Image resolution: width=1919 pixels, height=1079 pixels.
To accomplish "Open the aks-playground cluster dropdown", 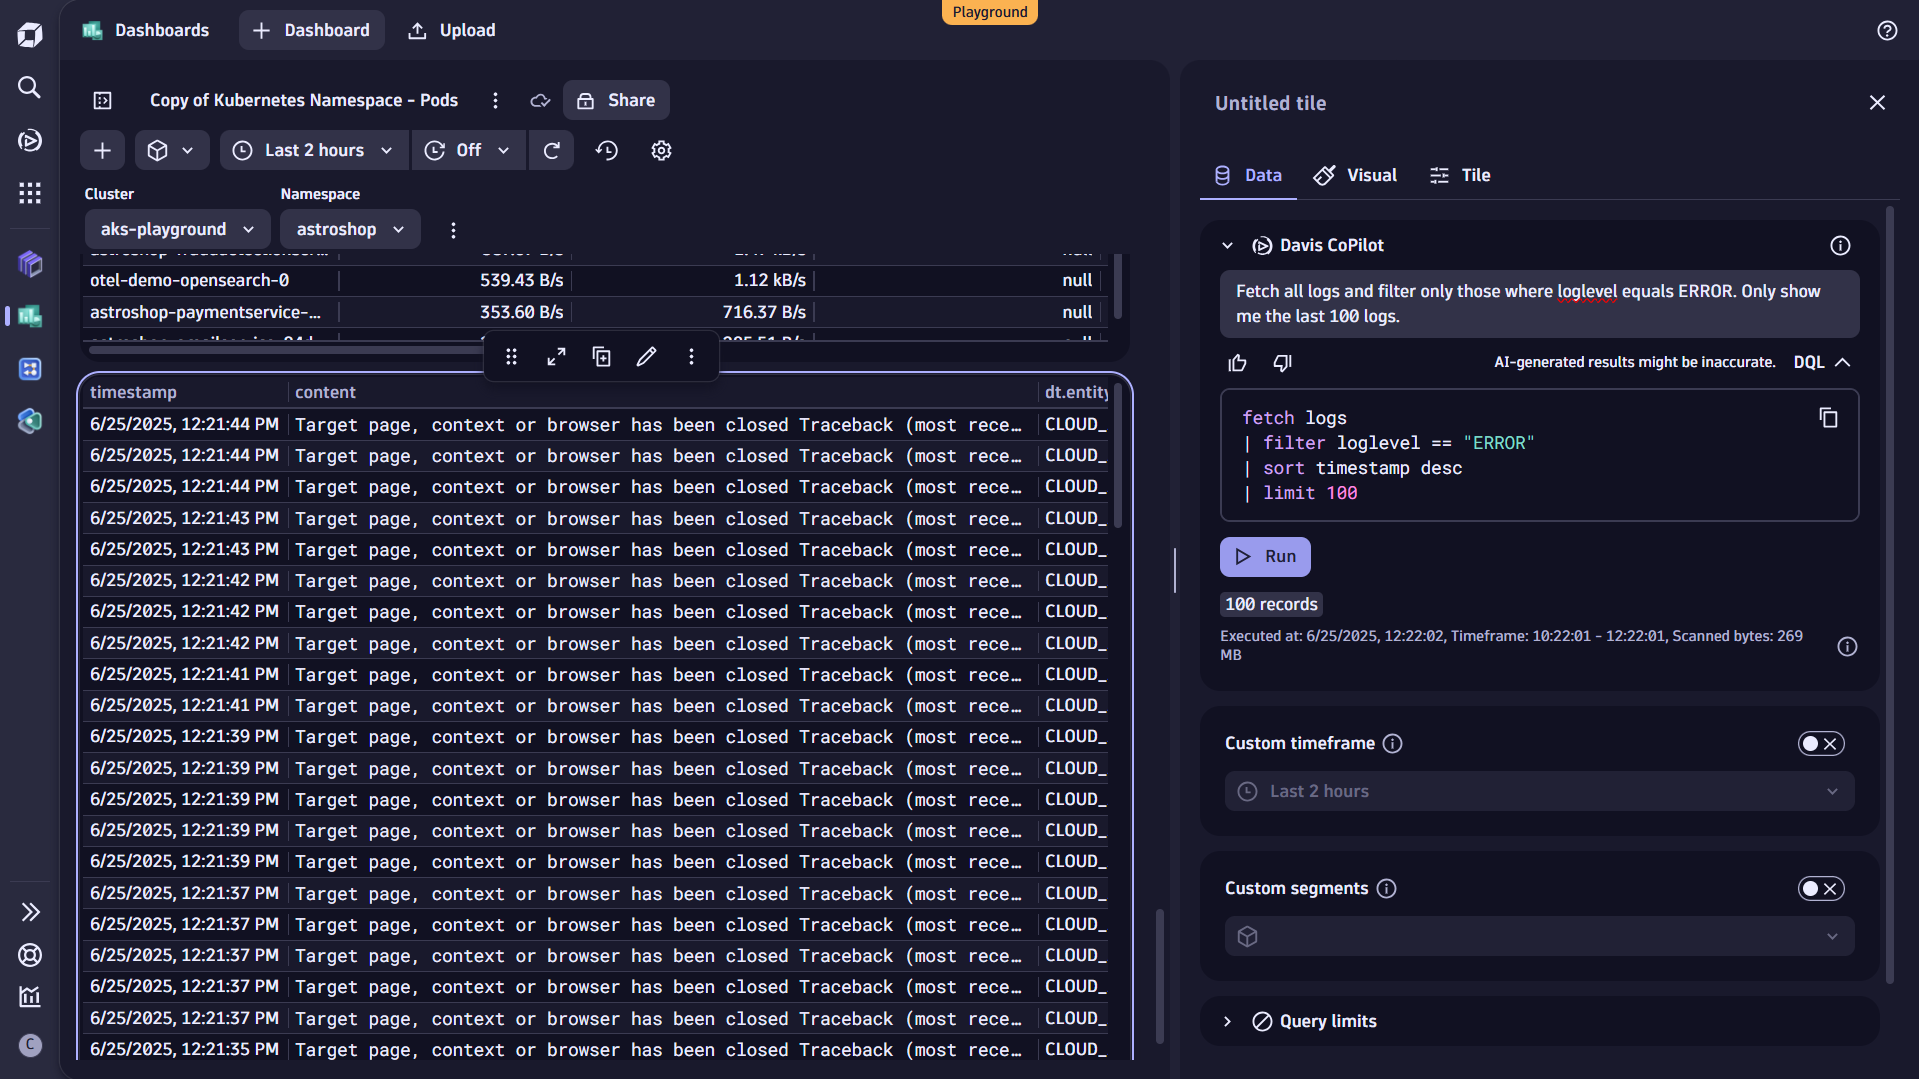I will point(176,228).
